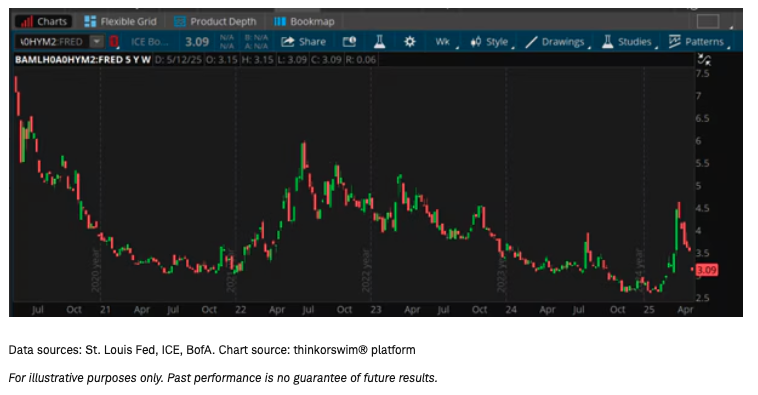
Task: Click the 3.09 last price in toolbar
Action: pyautogui.click(x=197, y=42)
